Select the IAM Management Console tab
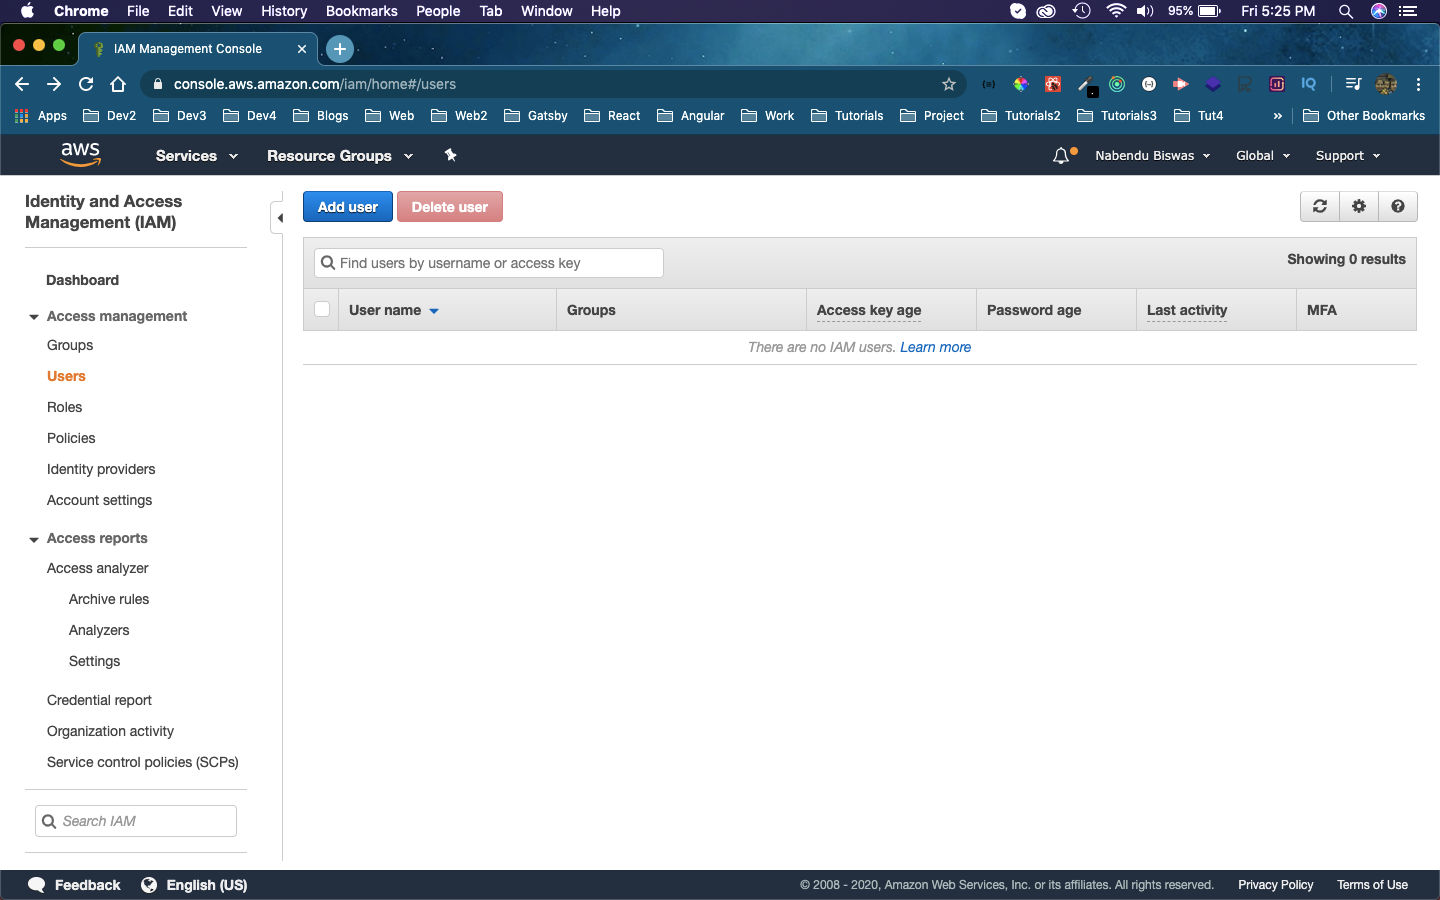Image resolution: width=1440 pixels, height=900 pixels. tap(198, 48)
